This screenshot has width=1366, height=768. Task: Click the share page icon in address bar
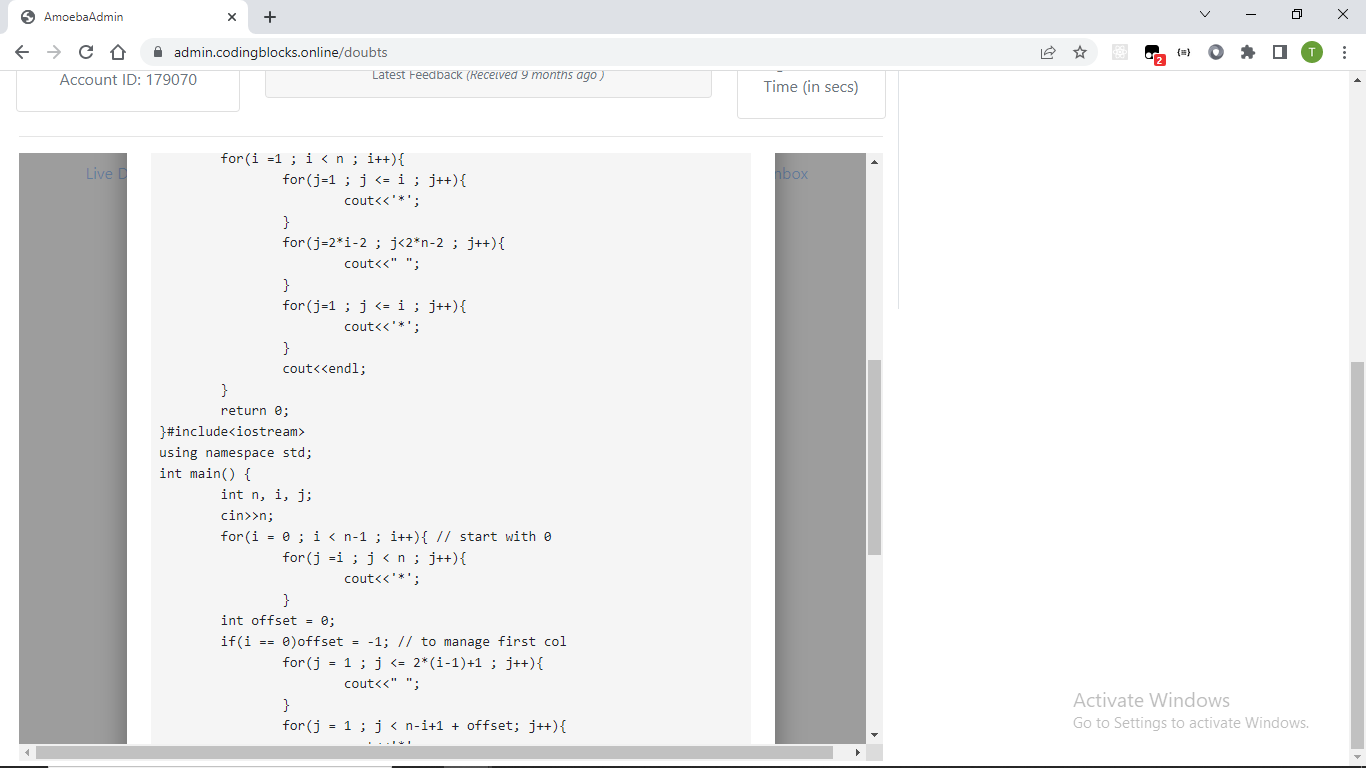[x=1048, y=52]
